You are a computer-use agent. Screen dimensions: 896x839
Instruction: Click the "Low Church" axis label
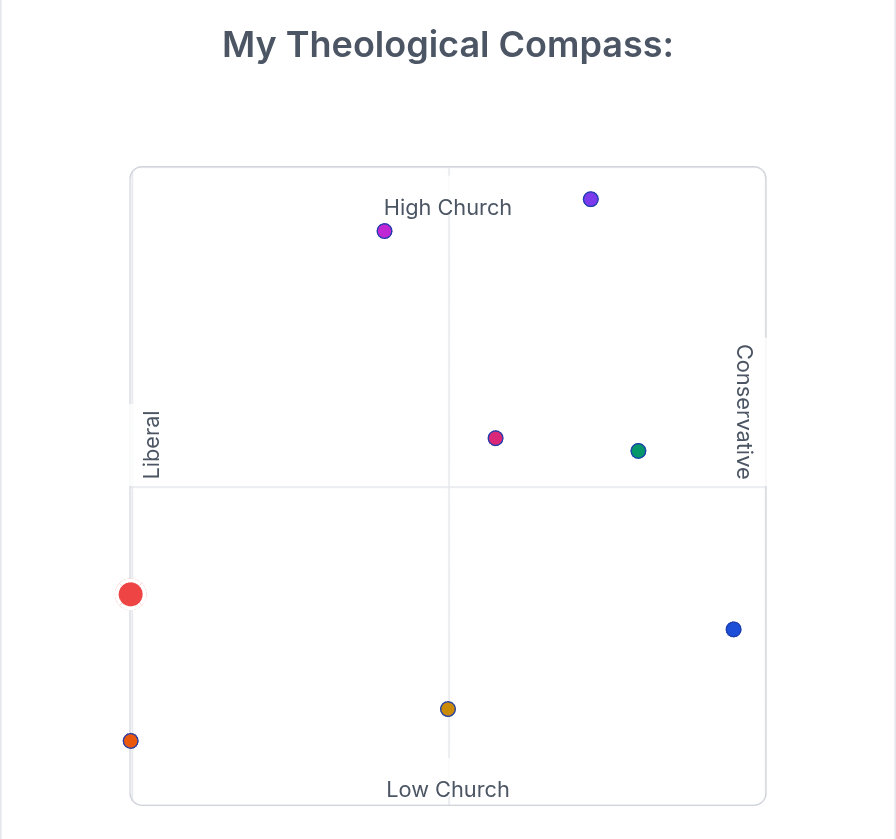click(x=447, y=790)
